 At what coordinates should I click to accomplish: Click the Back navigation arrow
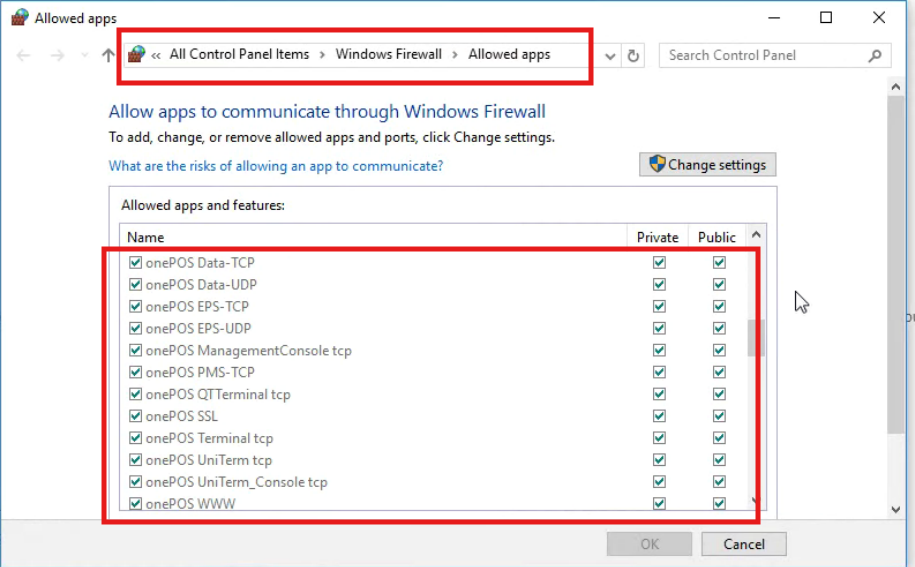(23, 55)
